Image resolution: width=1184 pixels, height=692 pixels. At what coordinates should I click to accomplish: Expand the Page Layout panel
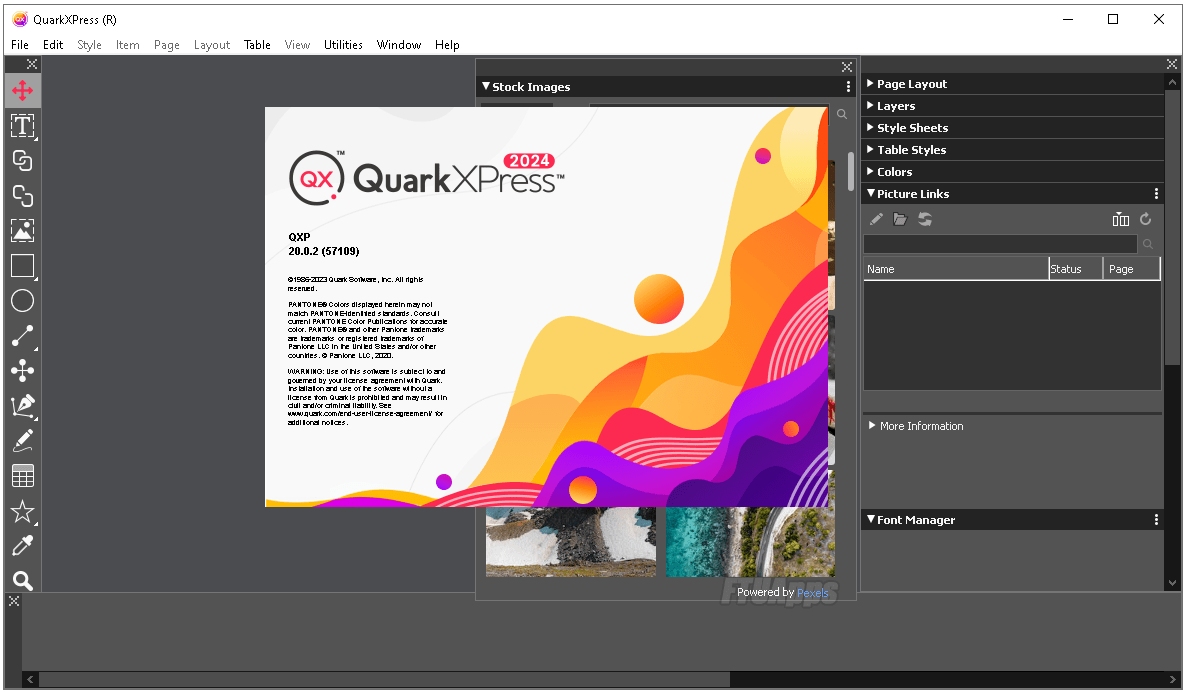click(x=870, y=83)
